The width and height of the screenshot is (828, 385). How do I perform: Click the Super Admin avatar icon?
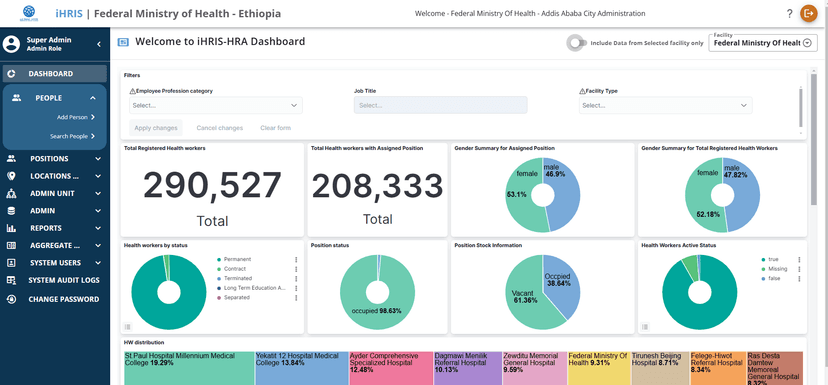tap(11, 44)
